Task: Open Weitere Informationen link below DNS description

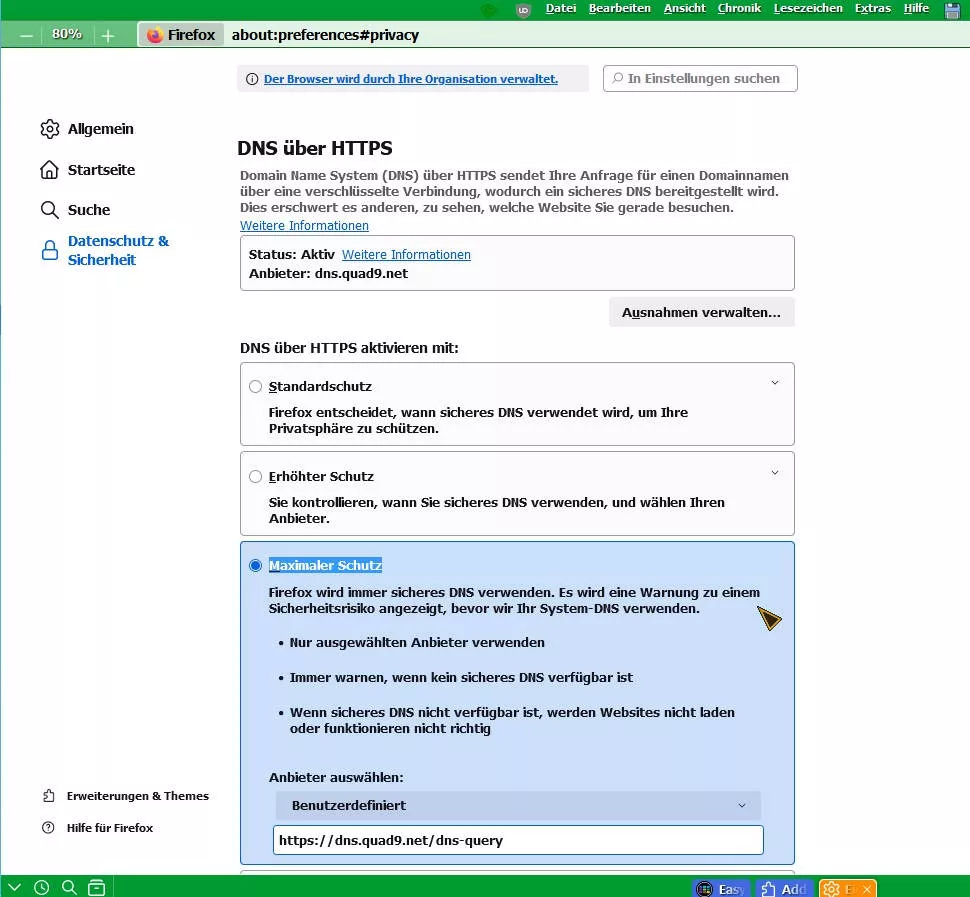Action: point(304,226)
